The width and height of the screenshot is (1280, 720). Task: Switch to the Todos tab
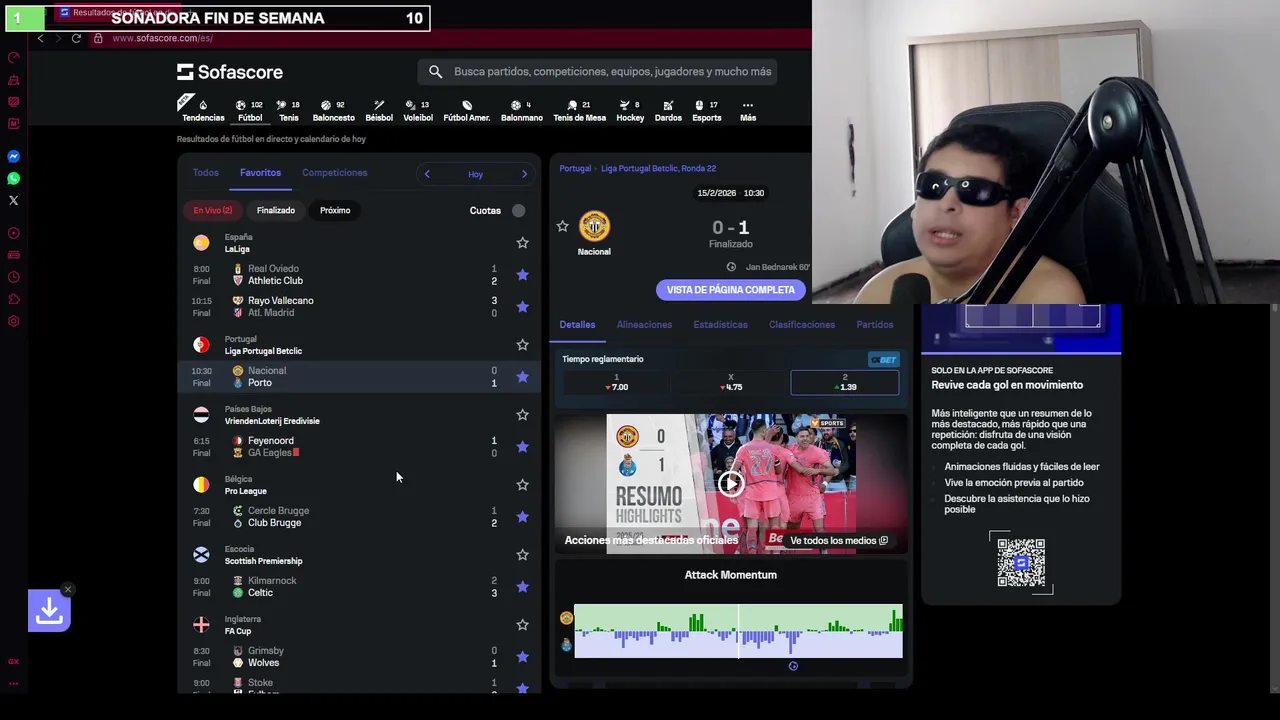pos(205,173)
